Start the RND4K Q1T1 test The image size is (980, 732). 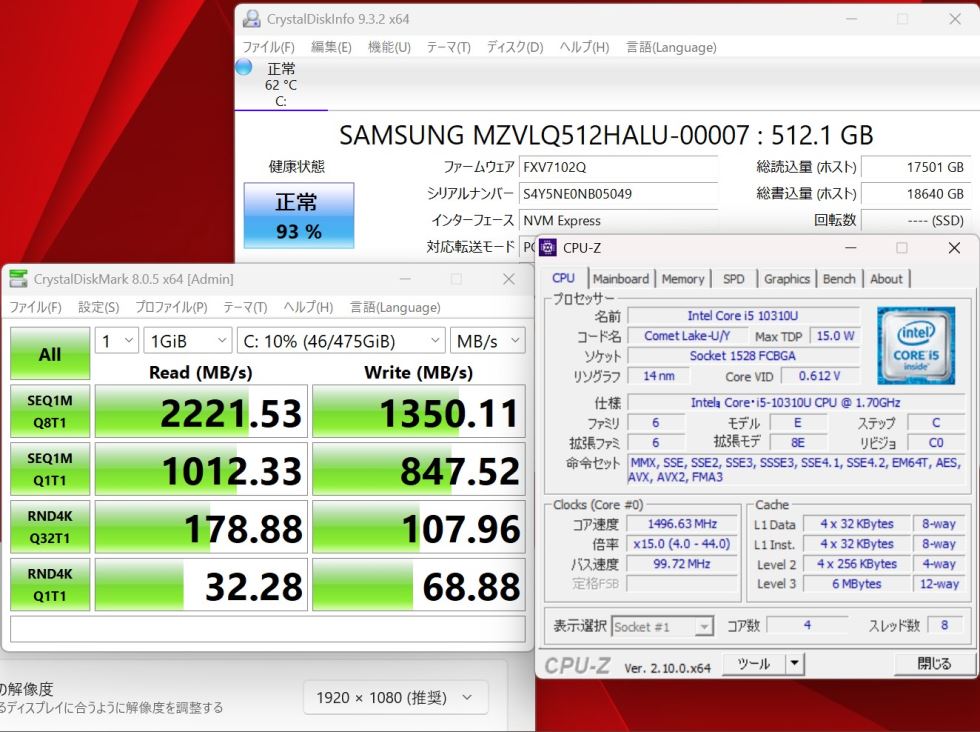[x=50, y=584]
